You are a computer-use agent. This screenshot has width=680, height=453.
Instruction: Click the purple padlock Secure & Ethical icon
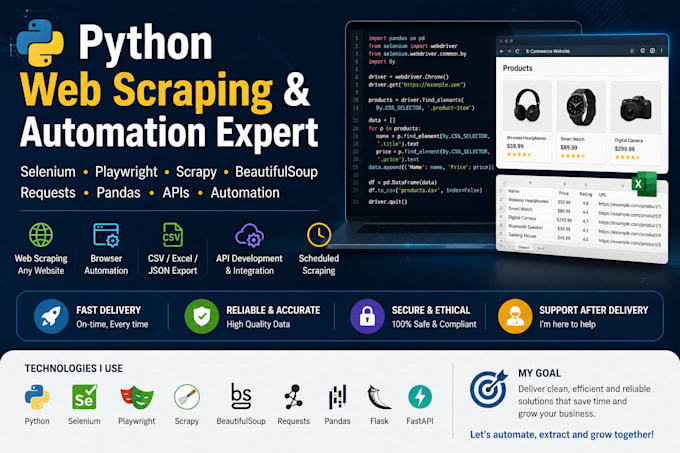click(367, 316)
